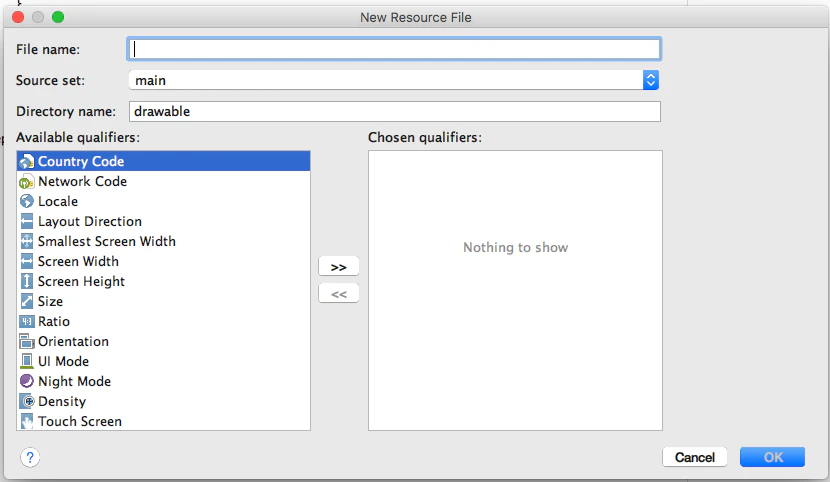Click the Screen Height icon
The width and height of the screenshot is (830, 482).
click(26, 281)
